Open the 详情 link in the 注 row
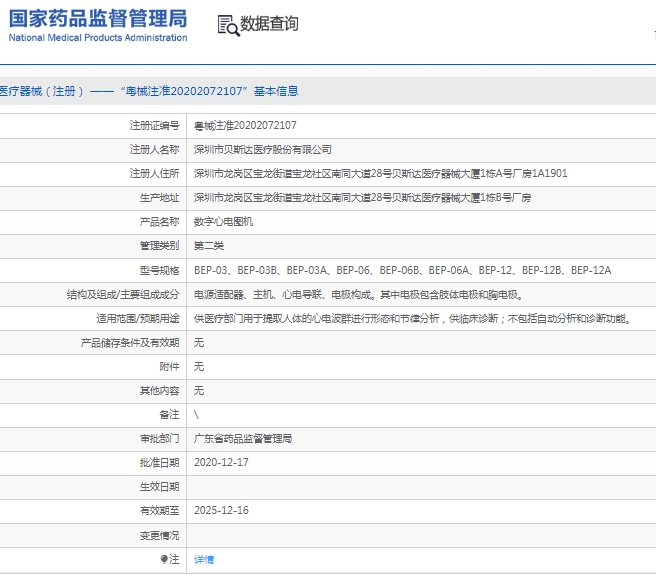 tap(204, 559)
